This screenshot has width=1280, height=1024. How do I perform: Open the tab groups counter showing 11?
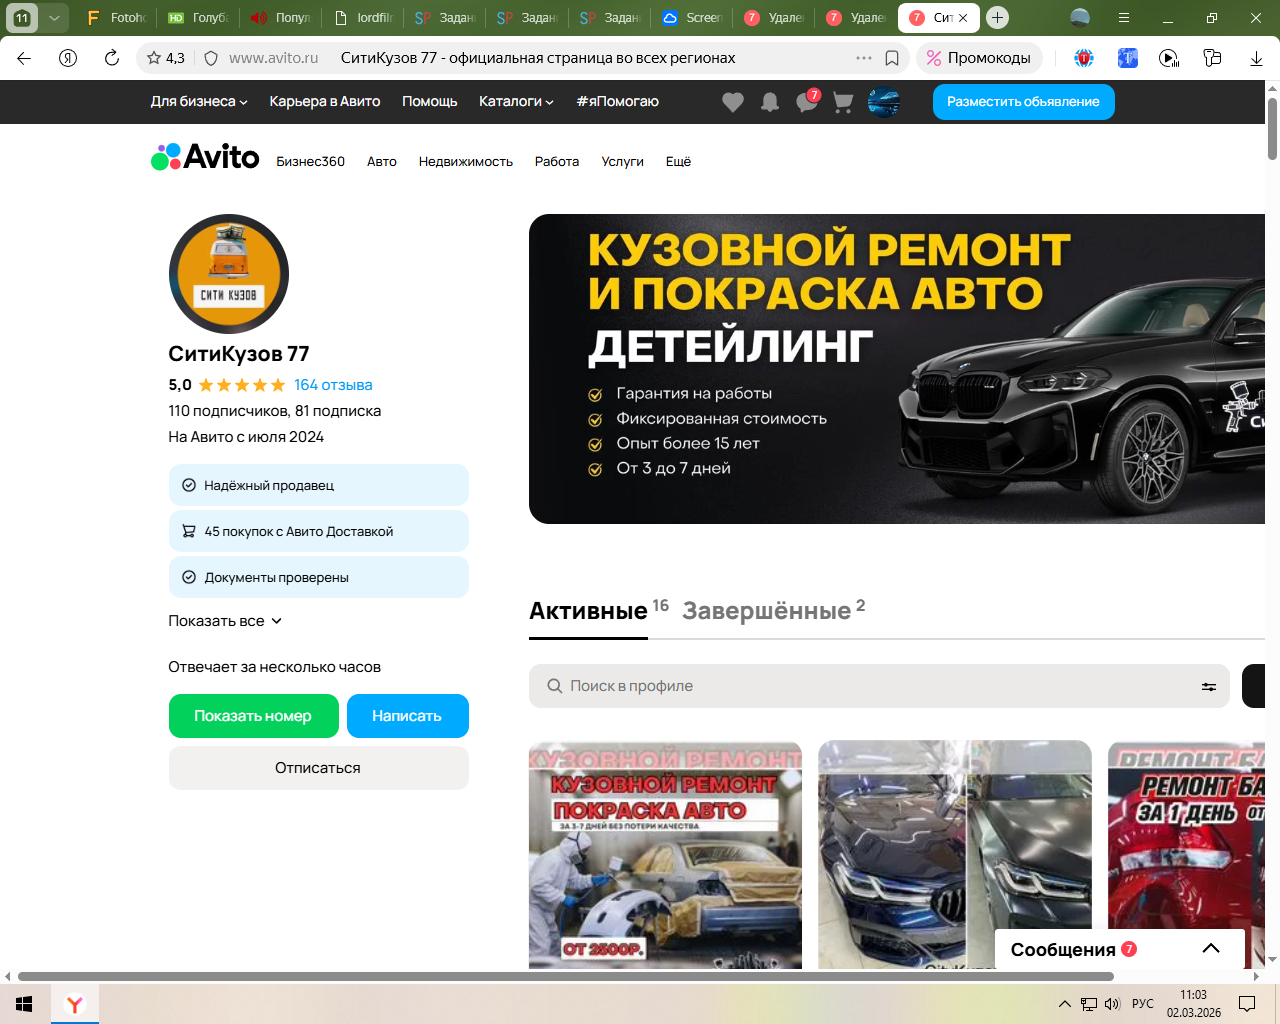(x=22, y=17)
